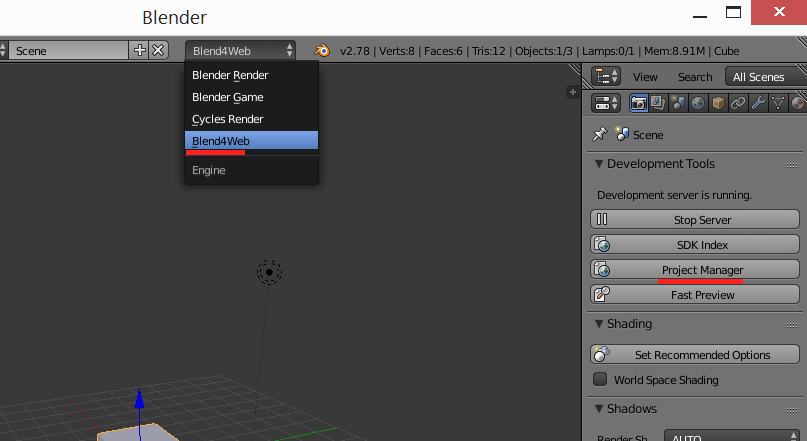Open the World properties tab (globe icon)
The width and height of the screenshot is (807, 441).
698,103
